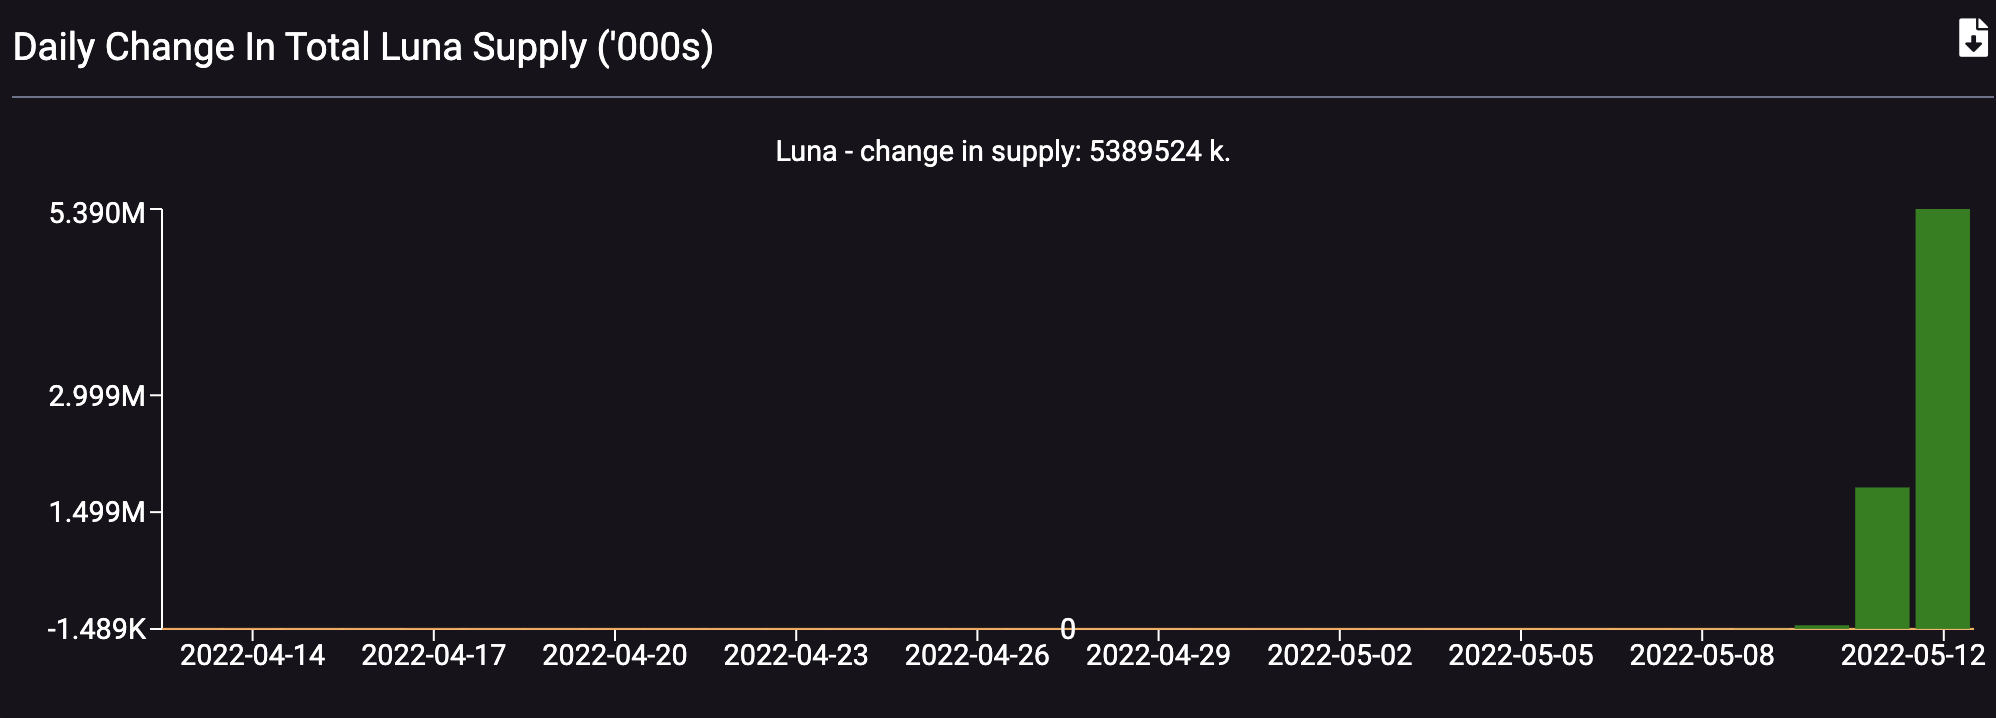The height and width of the screenshot is (718, 1996).
Task: Click the 2022-04-20 date label
Action: point(614,655)
